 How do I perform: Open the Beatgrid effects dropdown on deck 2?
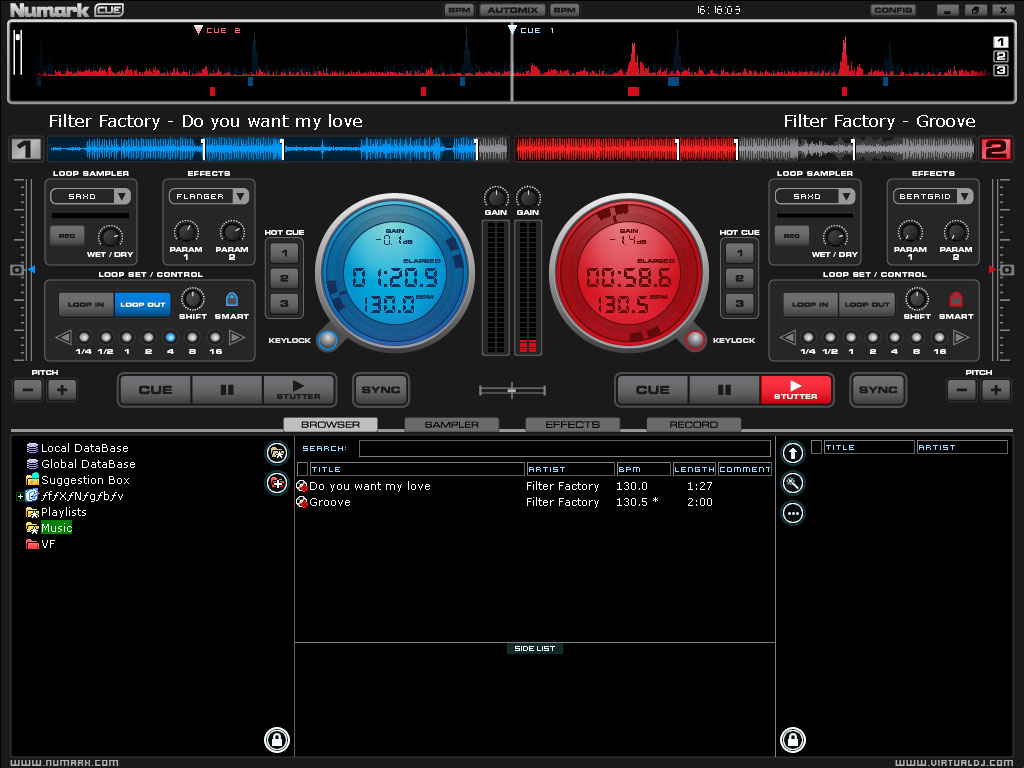965,196
